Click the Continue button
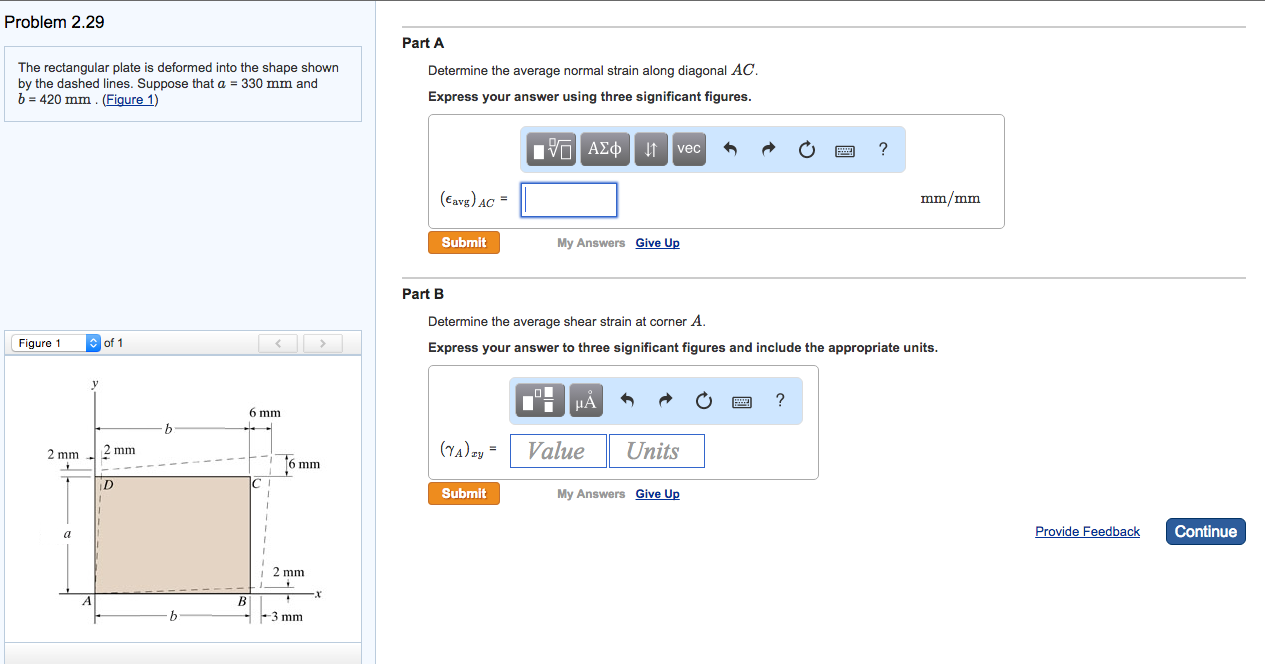The width and height of the screenshot is (1265, 664). [x=1205, y=532]
